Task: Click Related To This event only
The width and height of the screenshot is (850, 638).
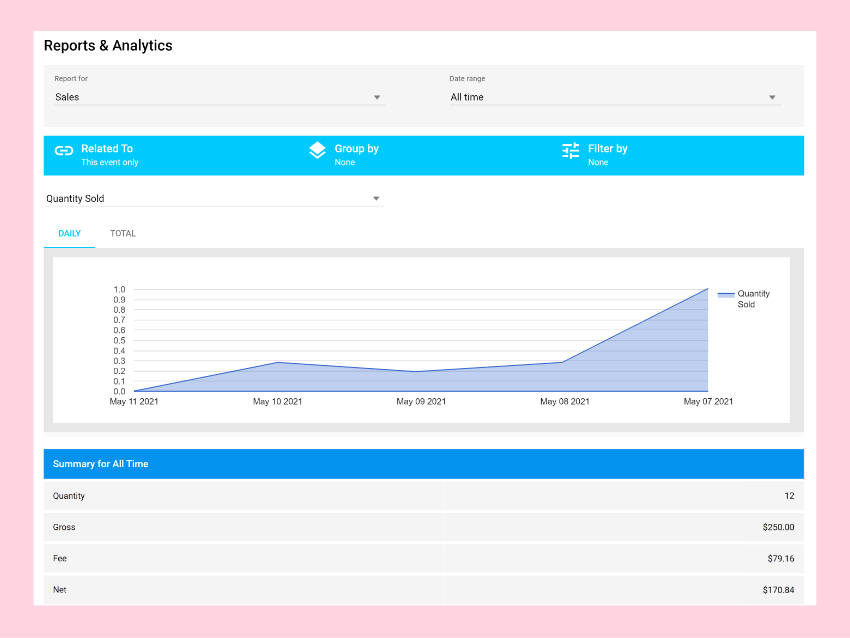Action: click(108, 155)
